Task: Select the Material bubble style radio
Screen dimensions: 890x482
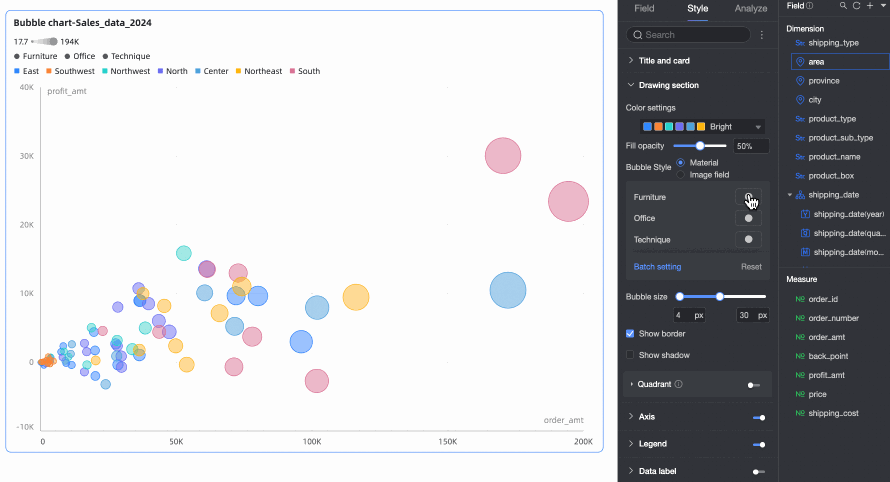Action: coord(681,162)
